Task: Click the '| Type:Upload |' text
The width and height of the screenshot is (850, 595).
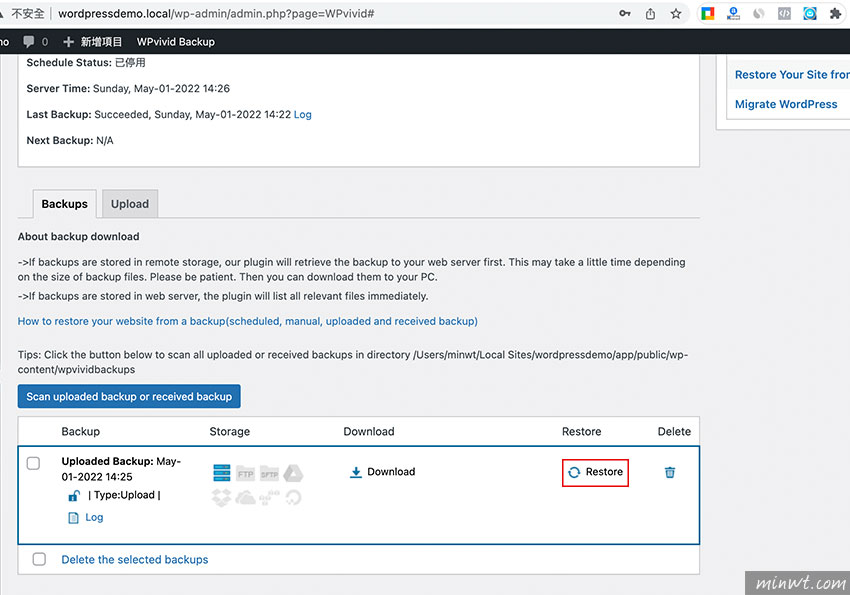Action: point(124,495)
